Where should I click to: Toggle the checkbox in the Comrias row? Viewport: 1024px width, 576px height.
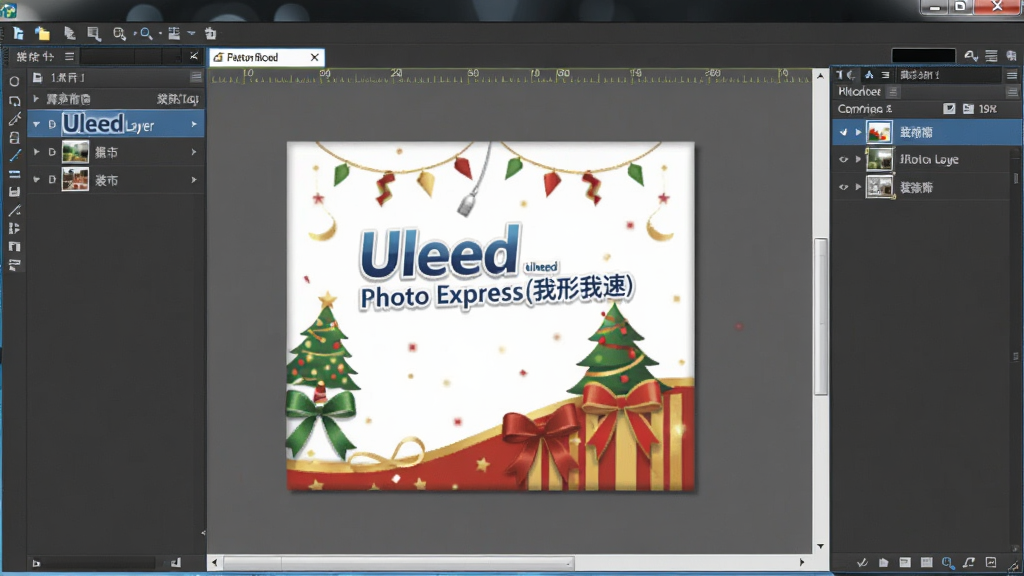(949, 108)
